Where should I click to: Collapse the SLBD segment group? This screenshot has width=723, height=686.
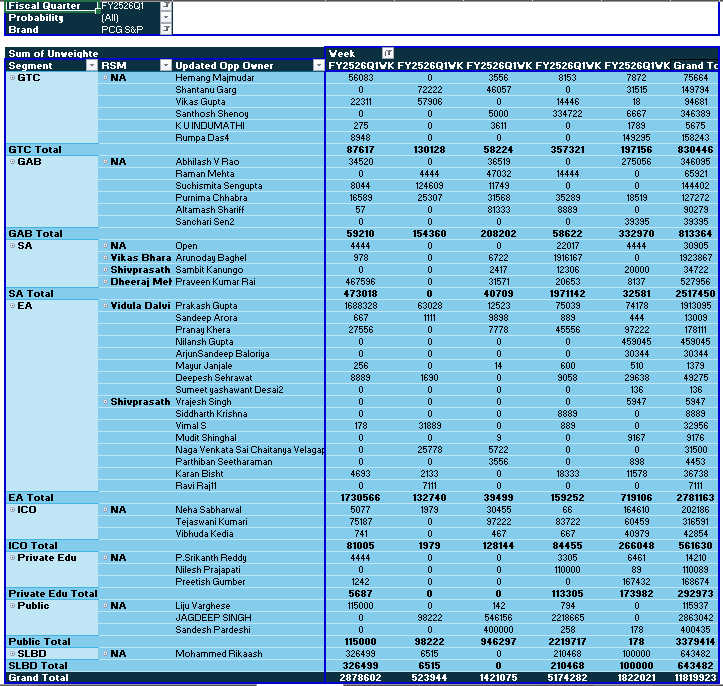point(12,653)
